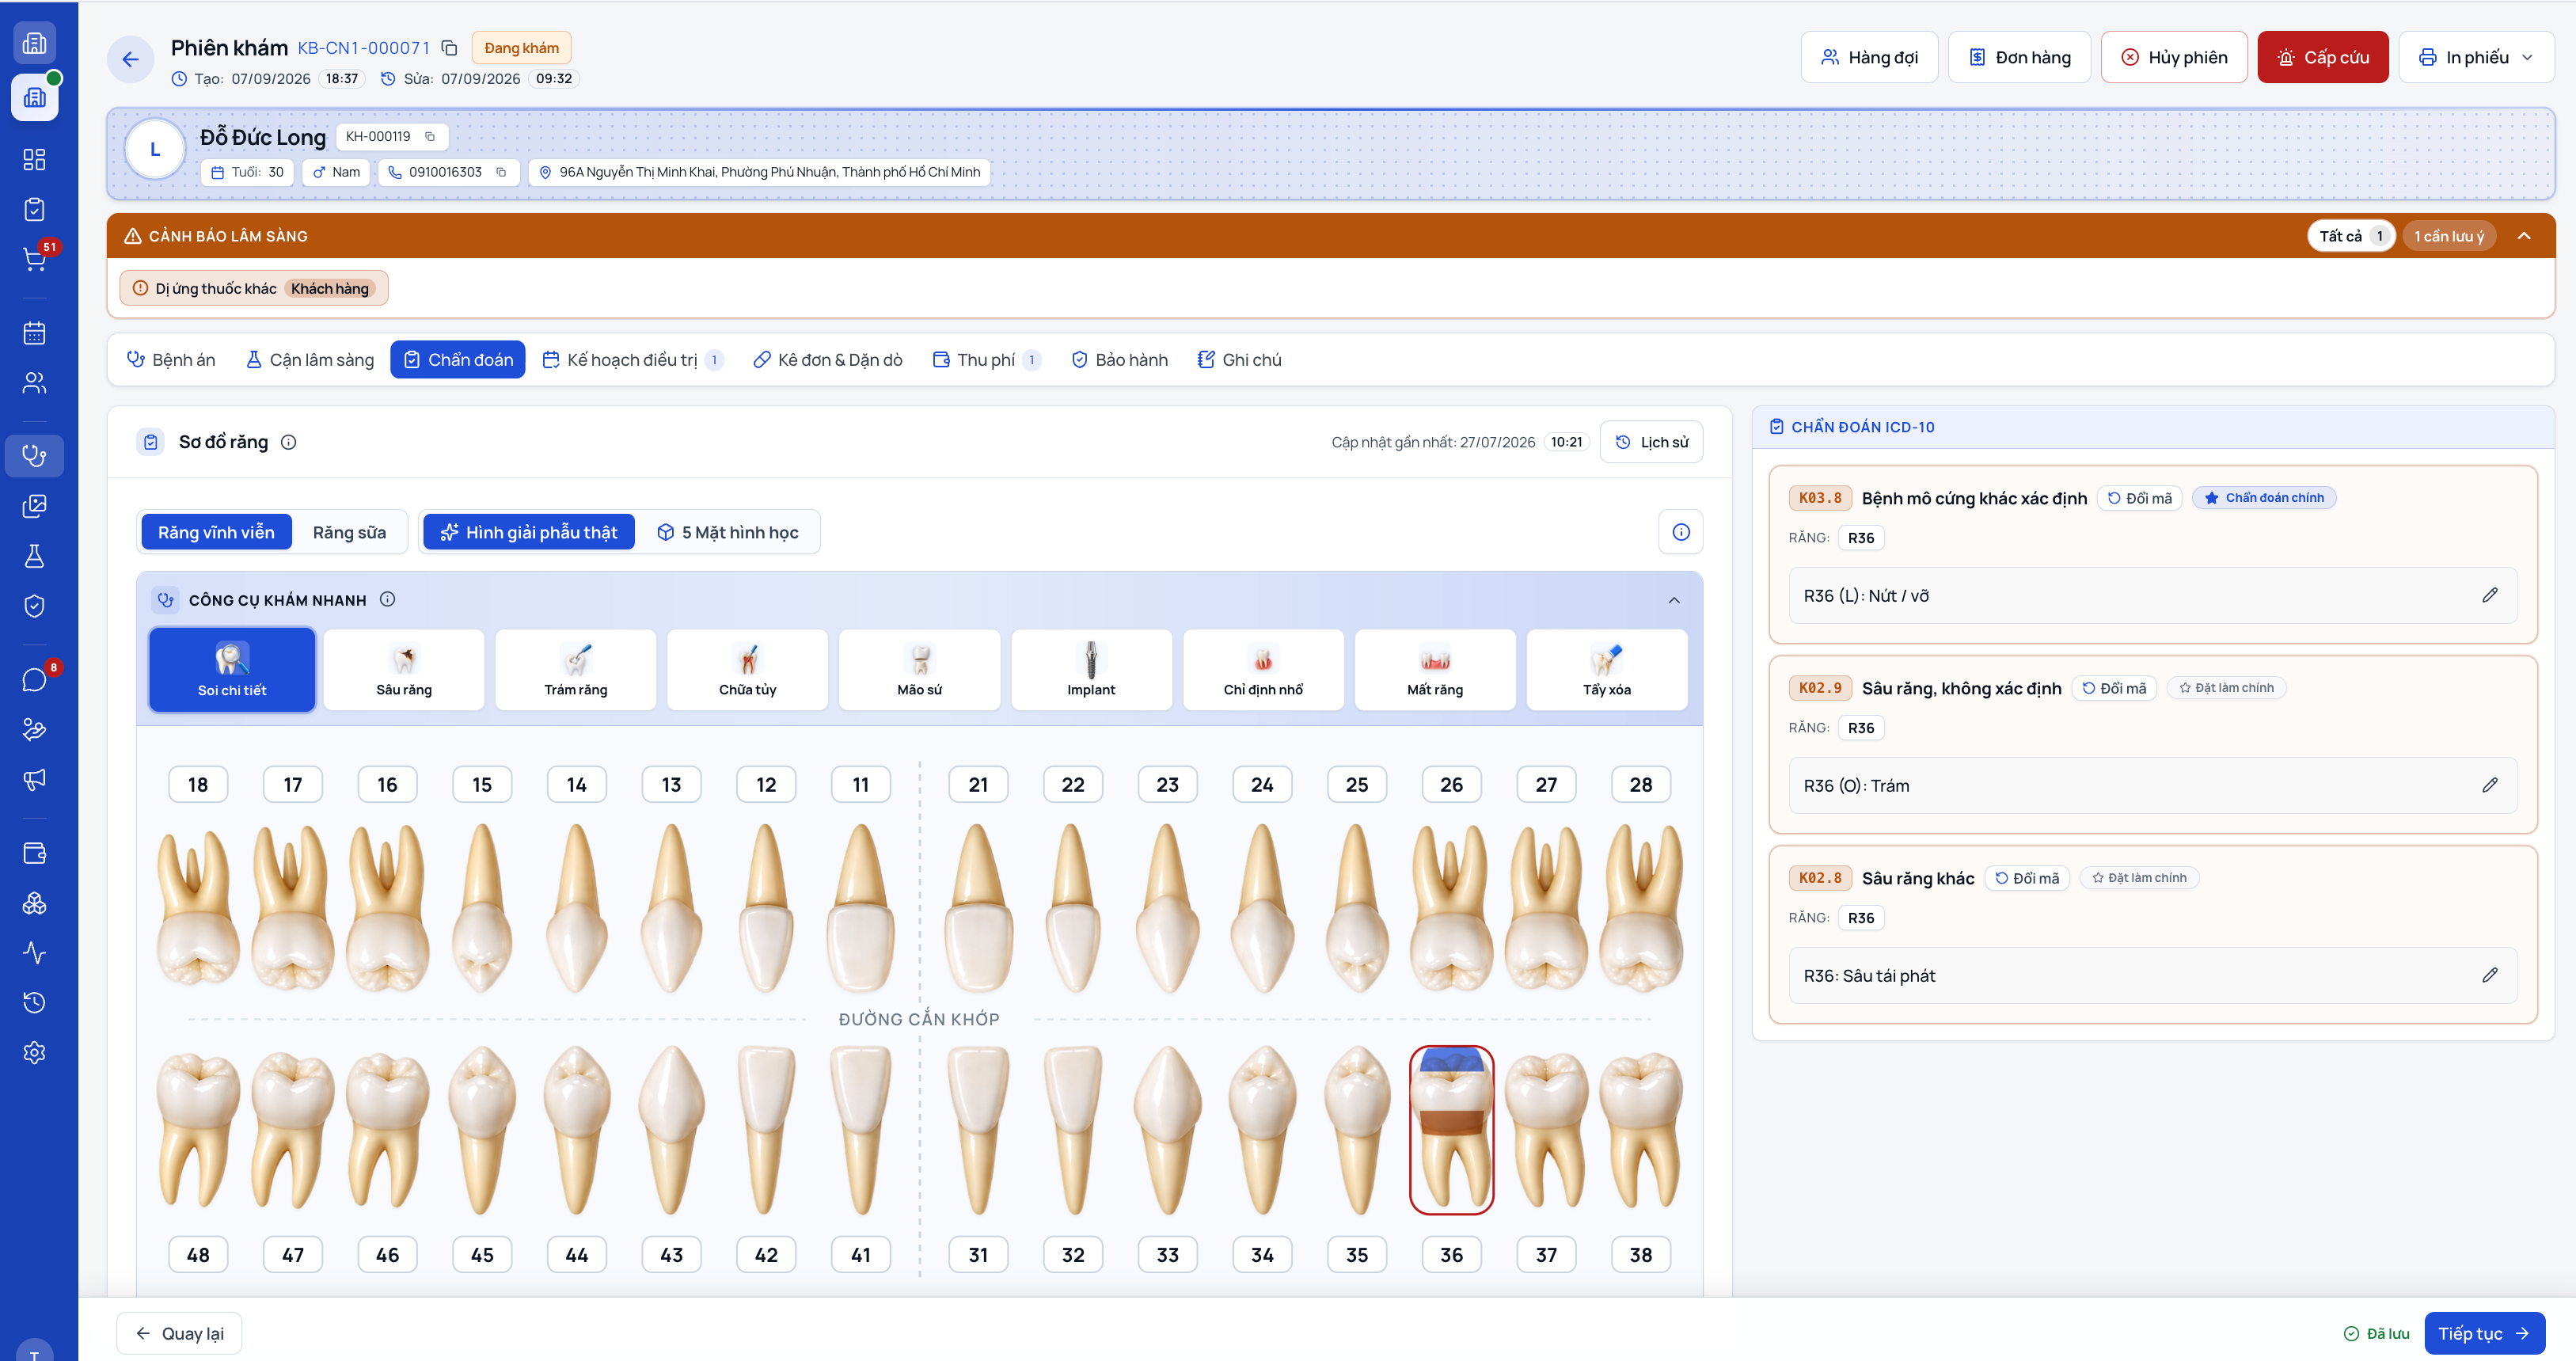
Task: Click Hủy phiên to cancel session
Action: (2174, 57)
